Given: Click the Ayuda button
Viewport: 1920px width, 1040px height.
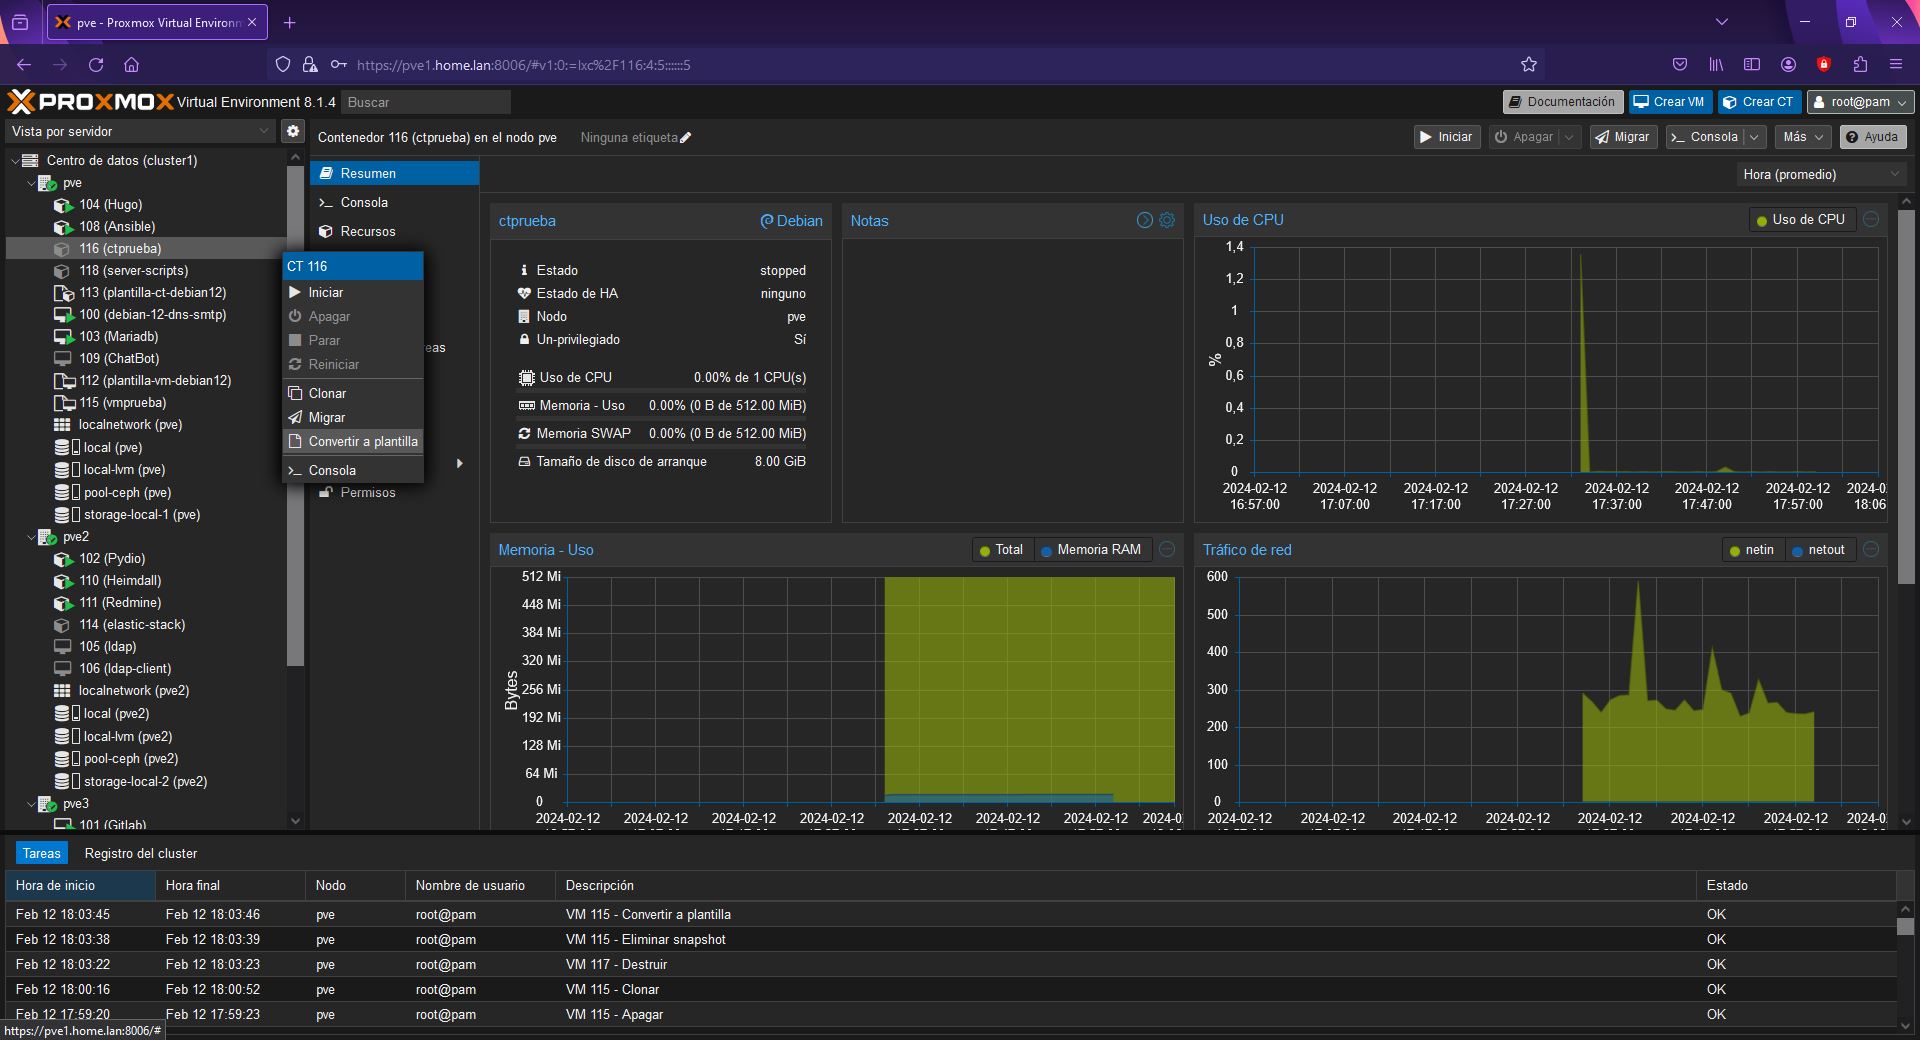Looking at the screenshot, I should click(1873, 137).
